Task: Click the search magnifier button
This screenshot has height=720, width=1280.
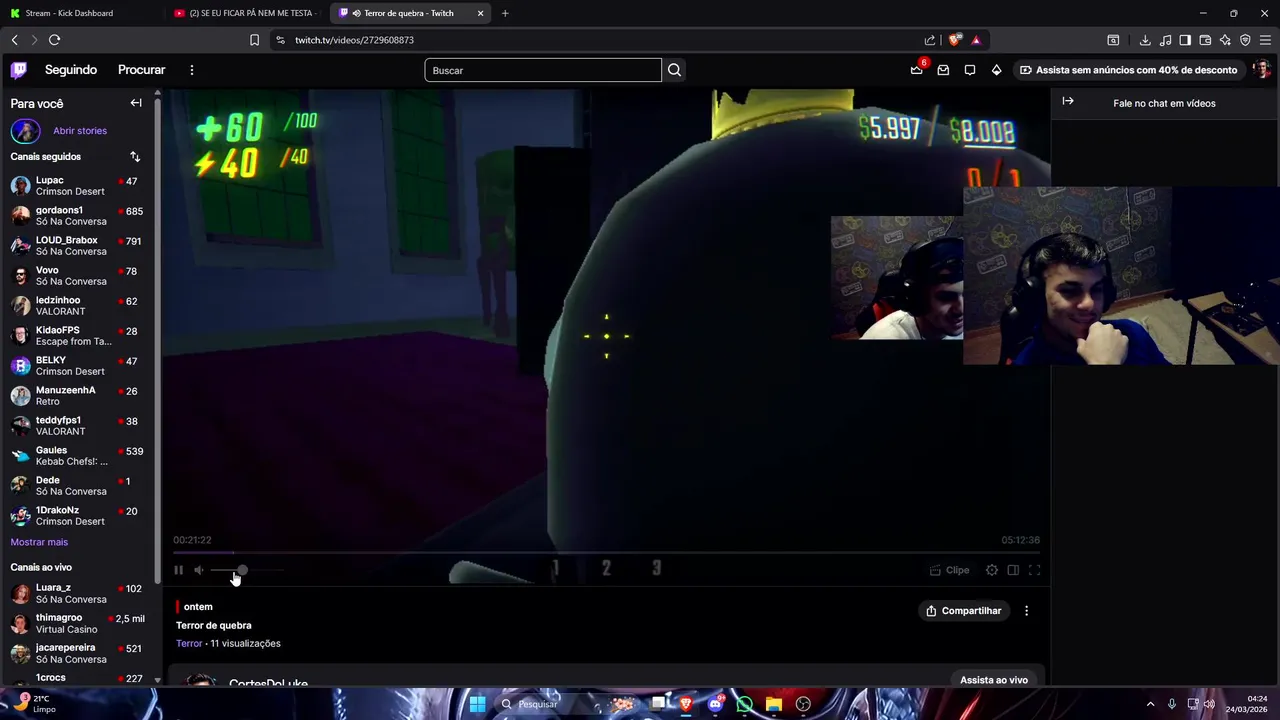Action: tap(675, 70)
